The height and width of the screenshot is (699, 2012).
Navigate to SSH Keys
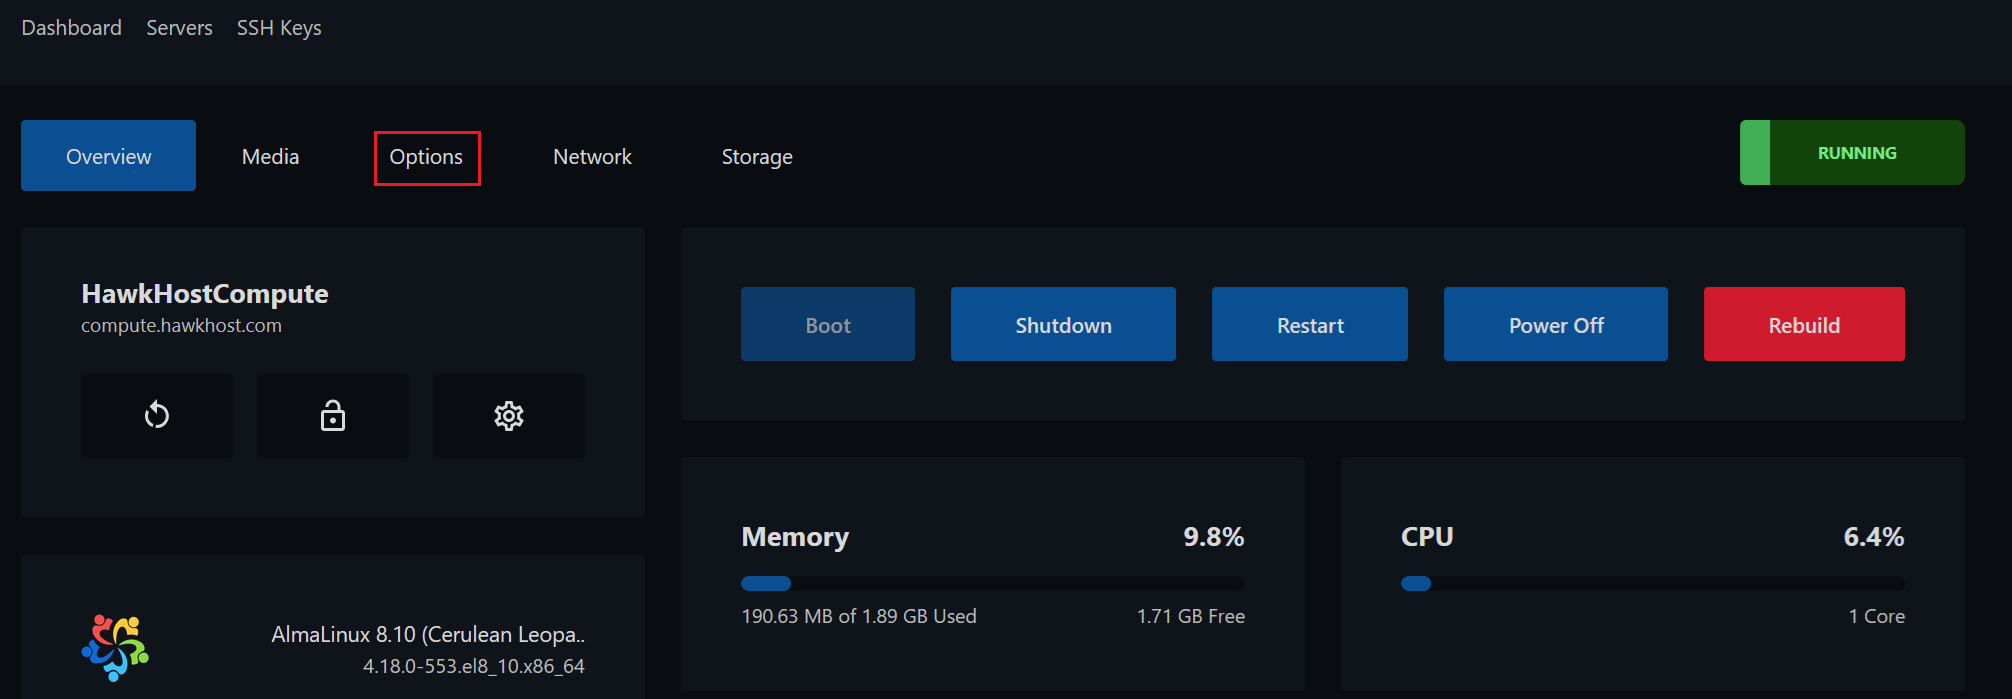pyautogui.click(x=279, y=28)
